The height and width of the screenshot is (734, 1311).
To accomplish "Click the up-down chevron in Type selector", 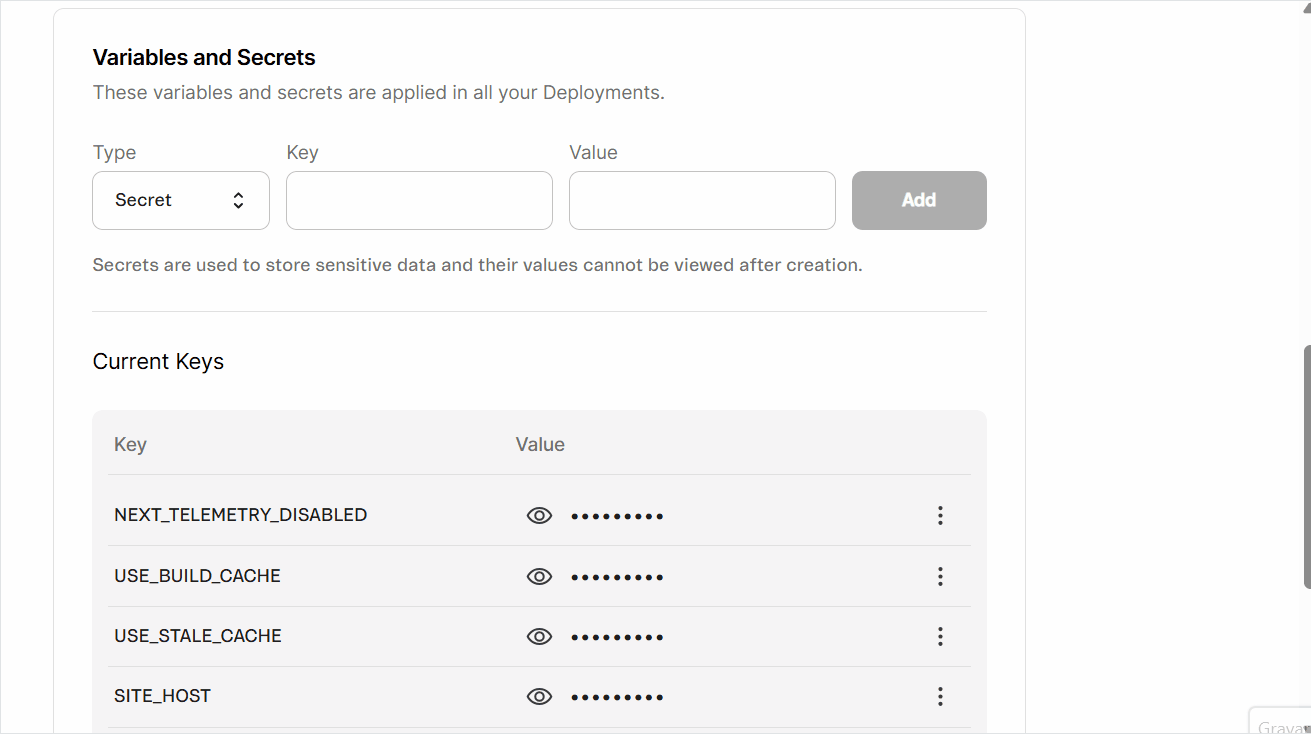I will [x=238, y=200].
